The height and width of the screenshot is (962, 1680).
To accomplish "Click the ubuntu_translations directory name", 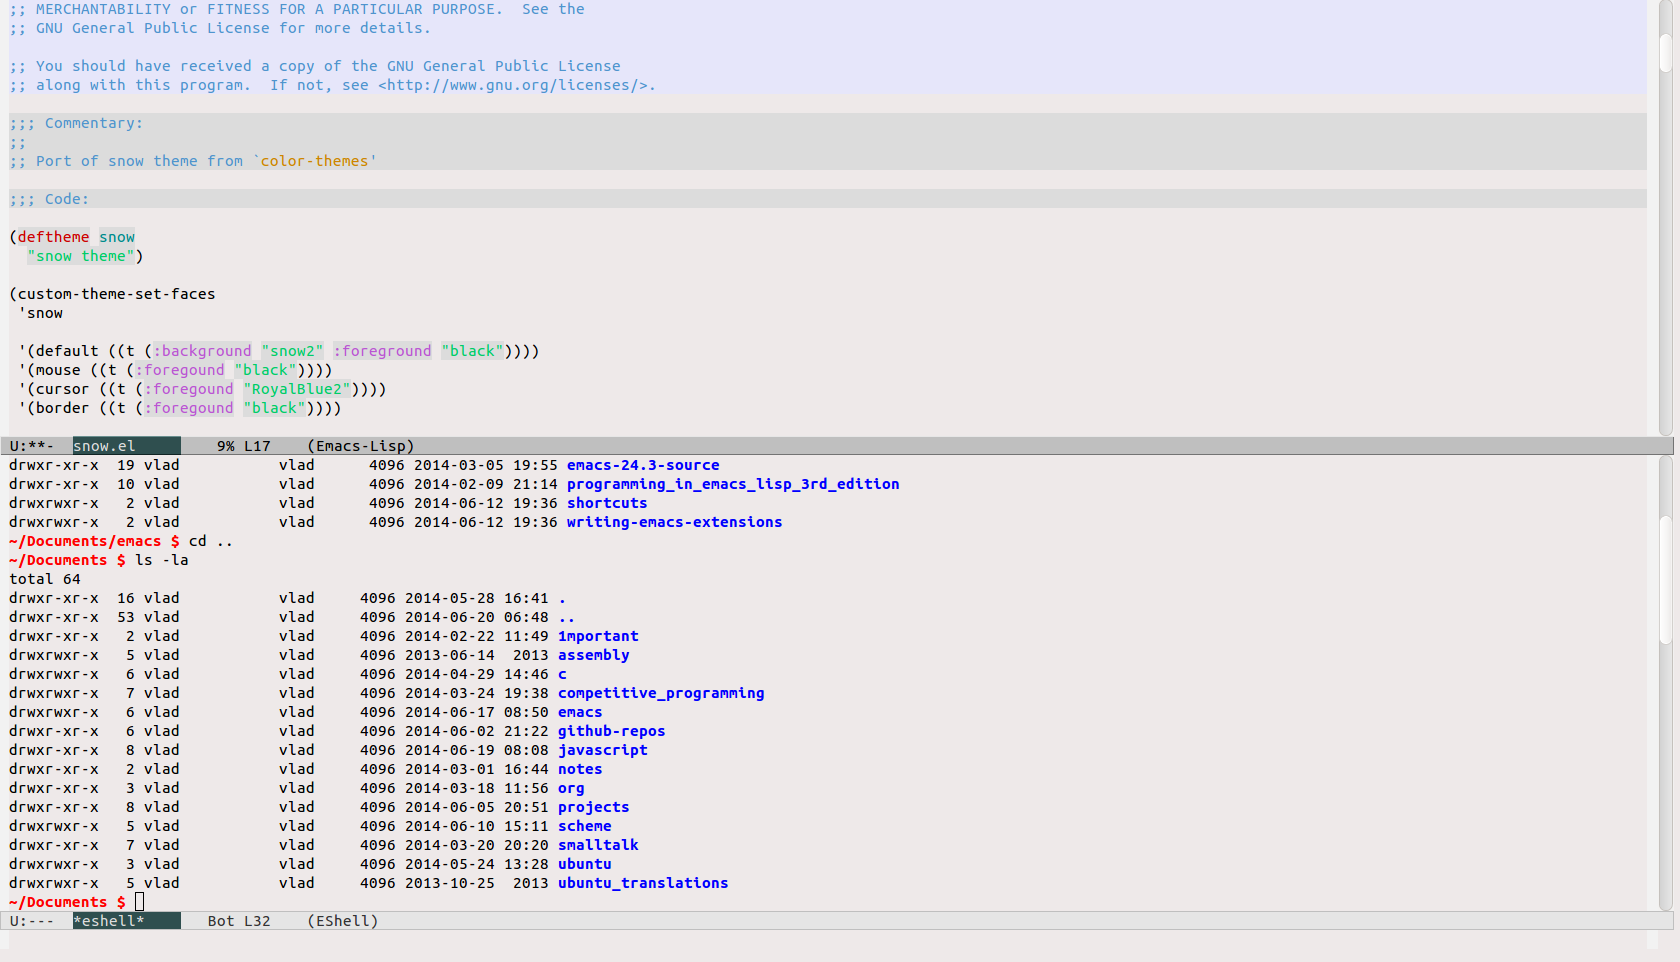I will click(643, 883).
